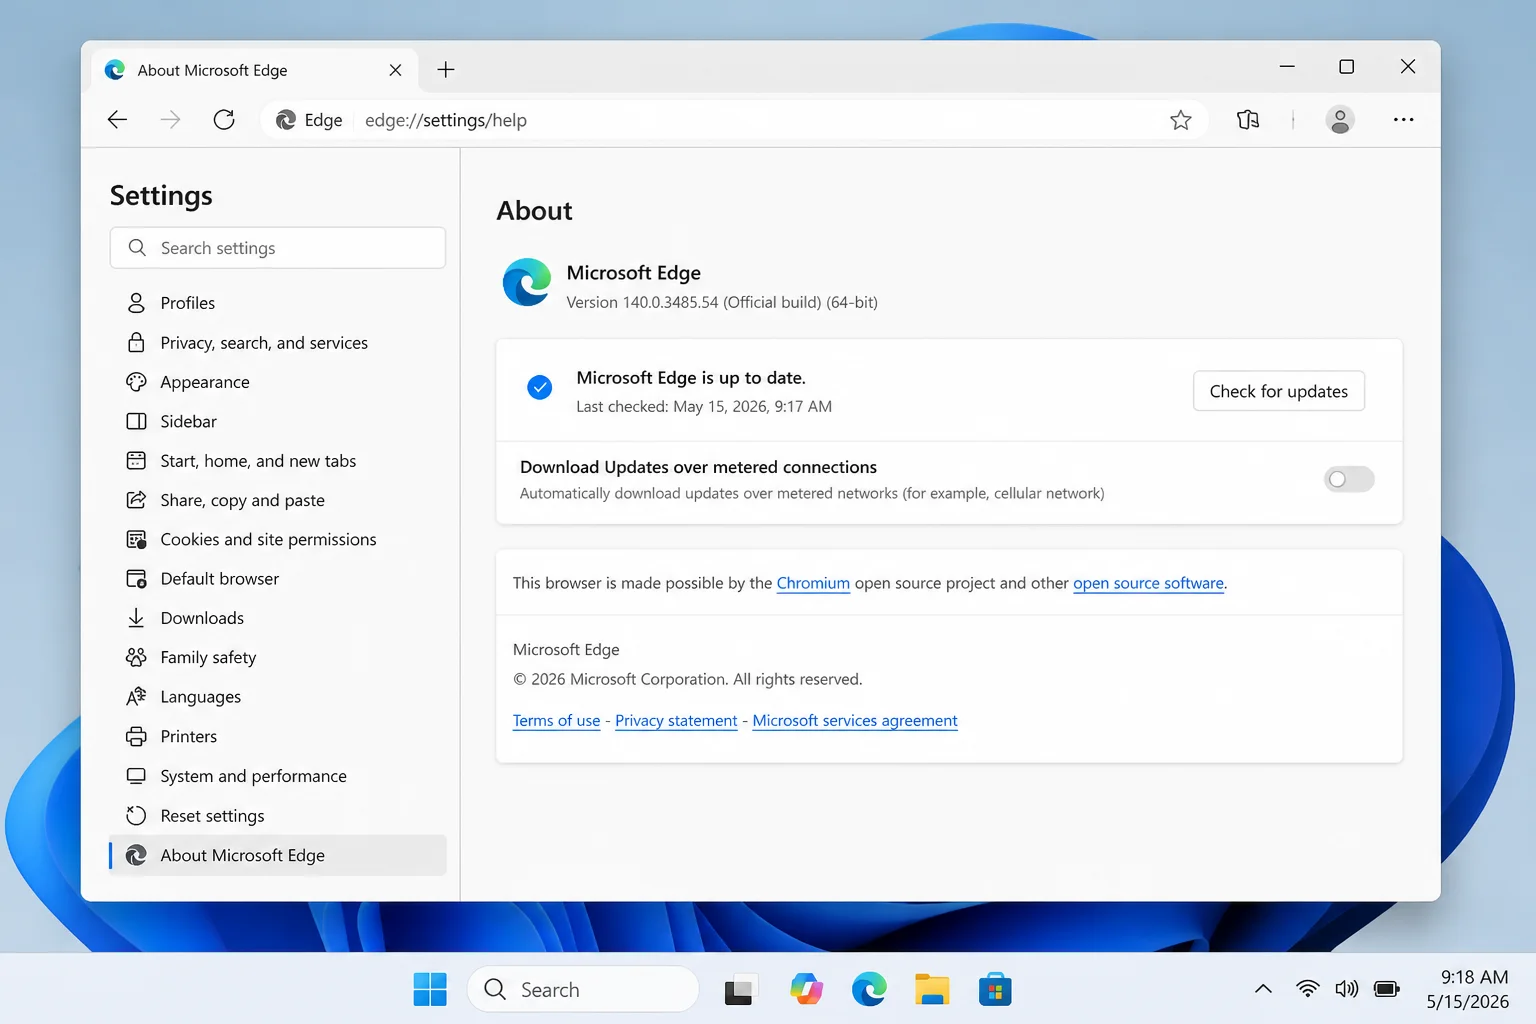Open a new tab with plus
Image resolution: width=1536 pixels, height=1024 pixels.
pyautogui.click(x=446, y=70)
